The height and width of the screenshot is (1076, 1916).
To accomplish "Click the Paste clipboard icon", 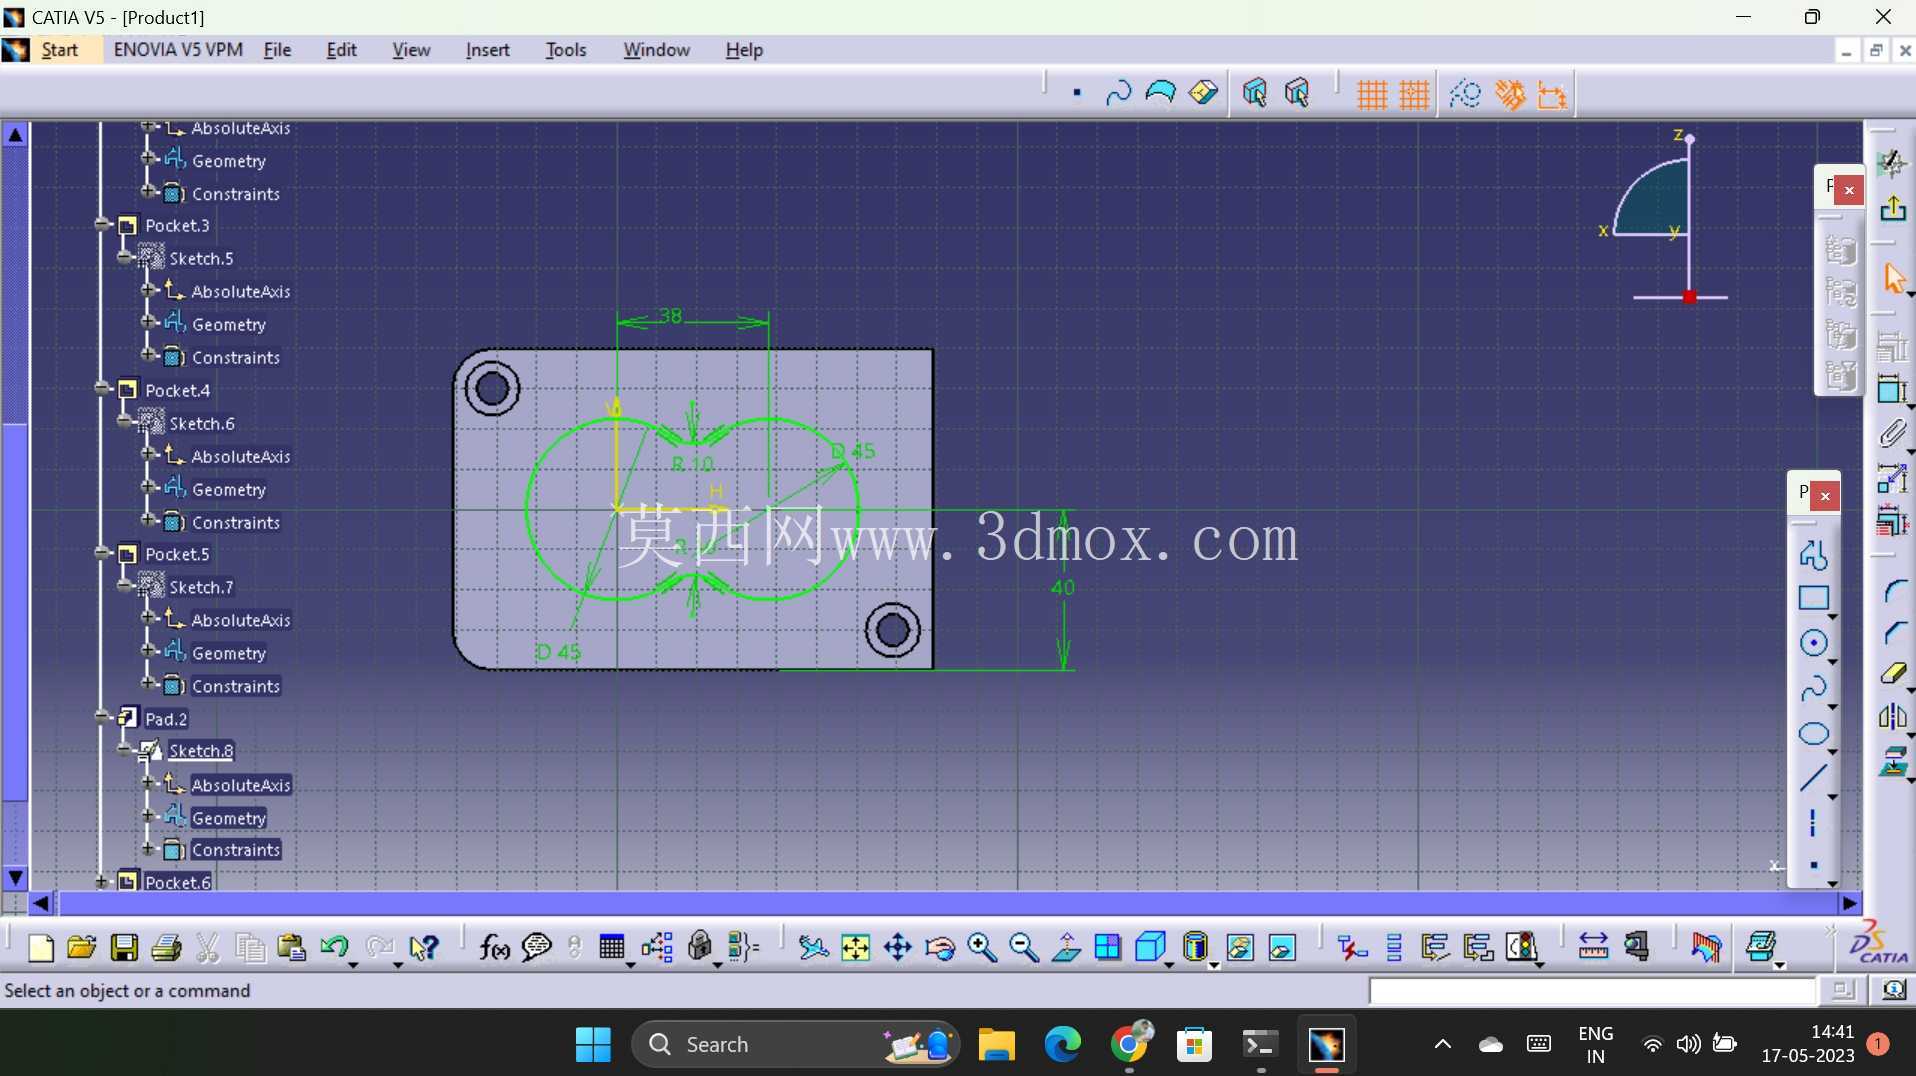I will 291,947.
